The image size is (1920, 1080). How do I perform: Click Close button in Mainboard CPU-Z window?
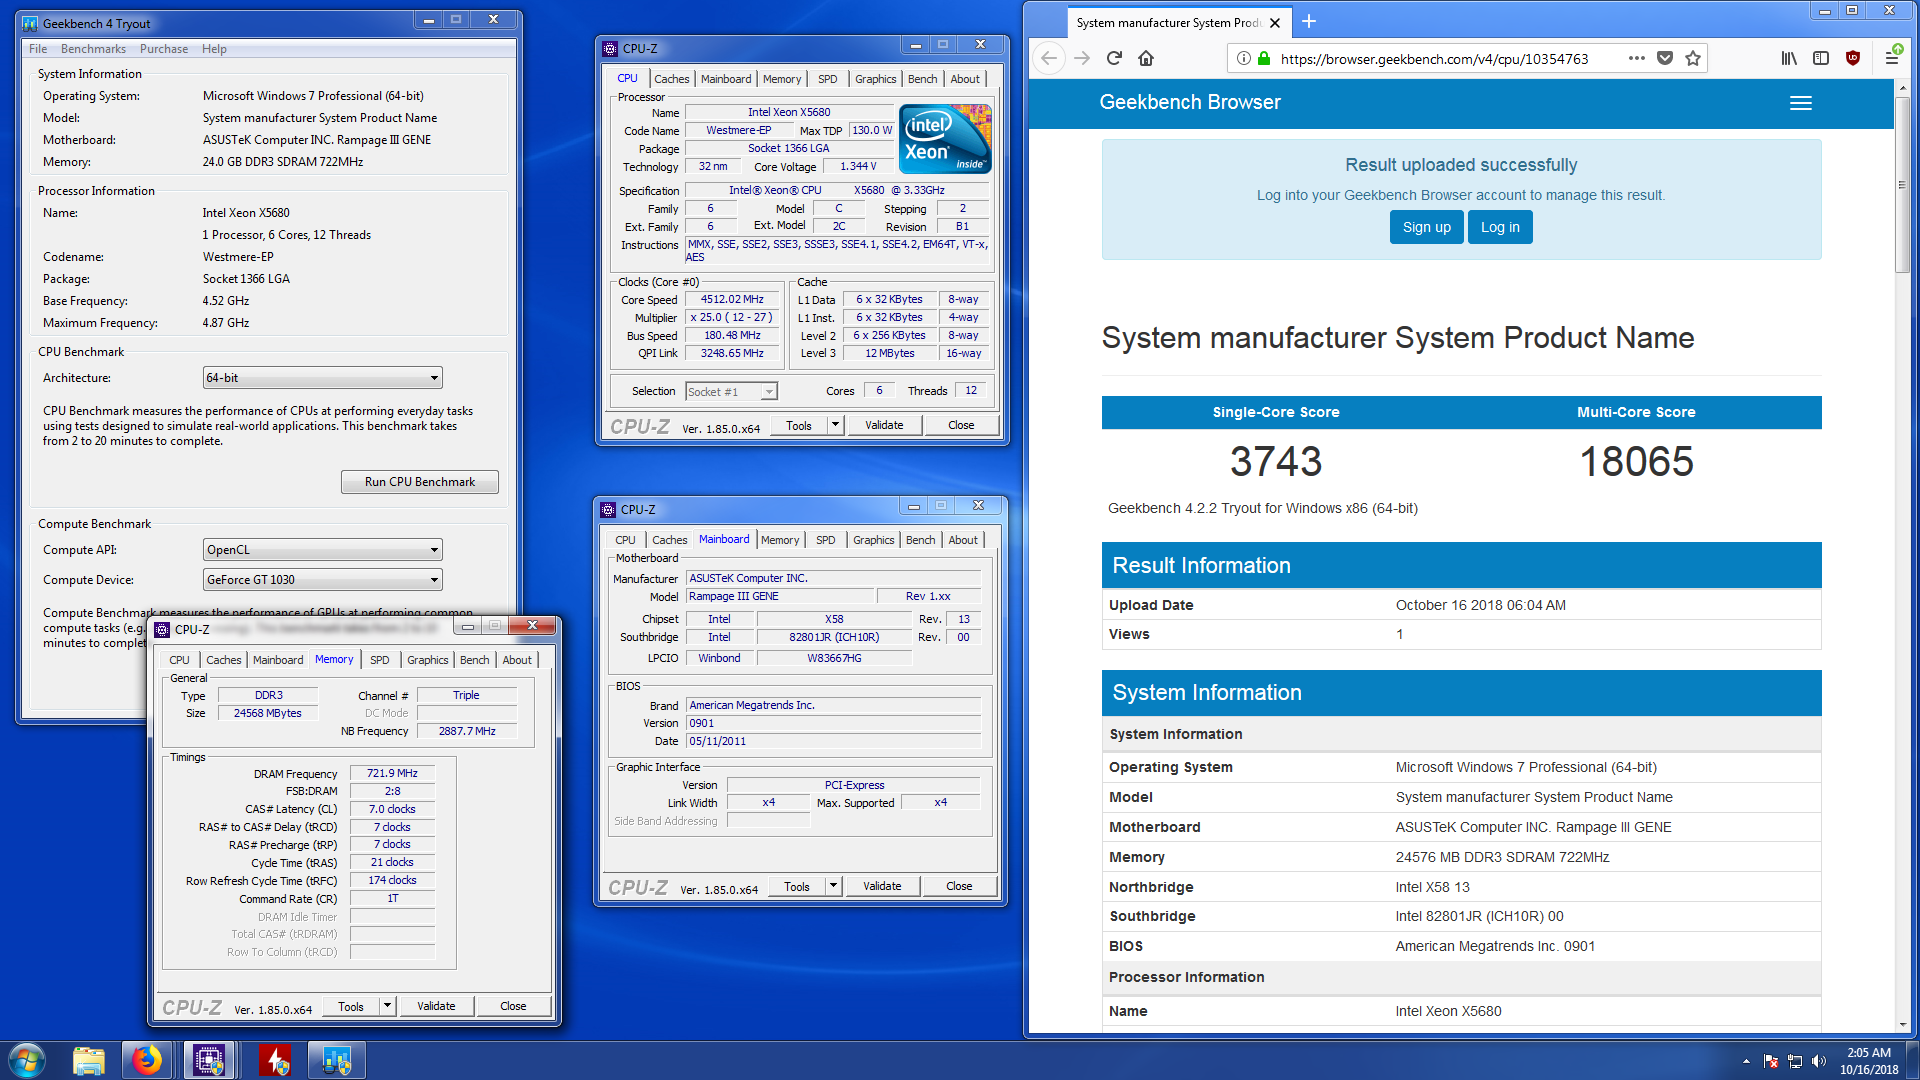pos(959,886)
